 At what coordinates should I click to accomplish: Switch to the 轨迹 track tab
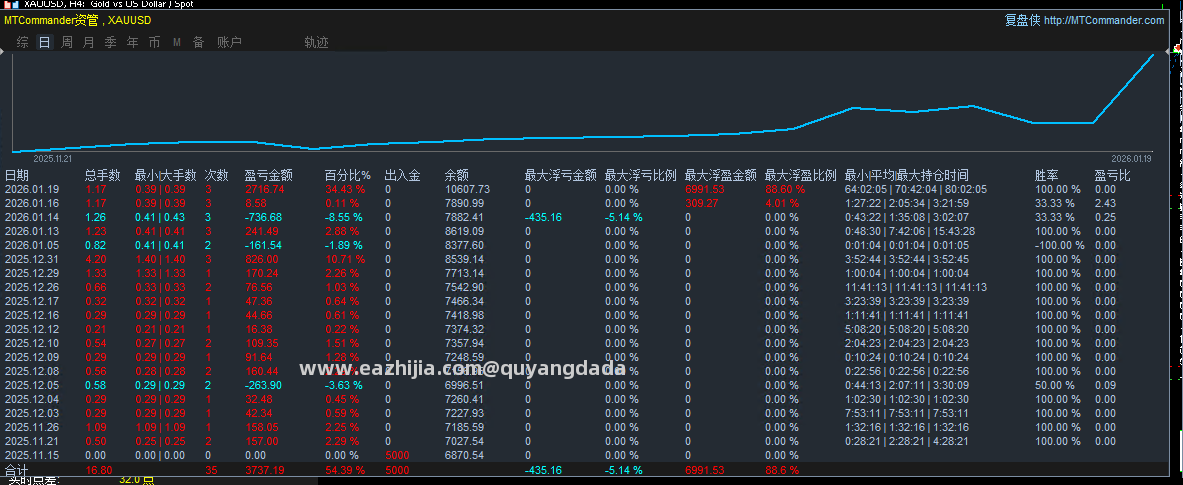pyautogui.click(x=316, y=43)
